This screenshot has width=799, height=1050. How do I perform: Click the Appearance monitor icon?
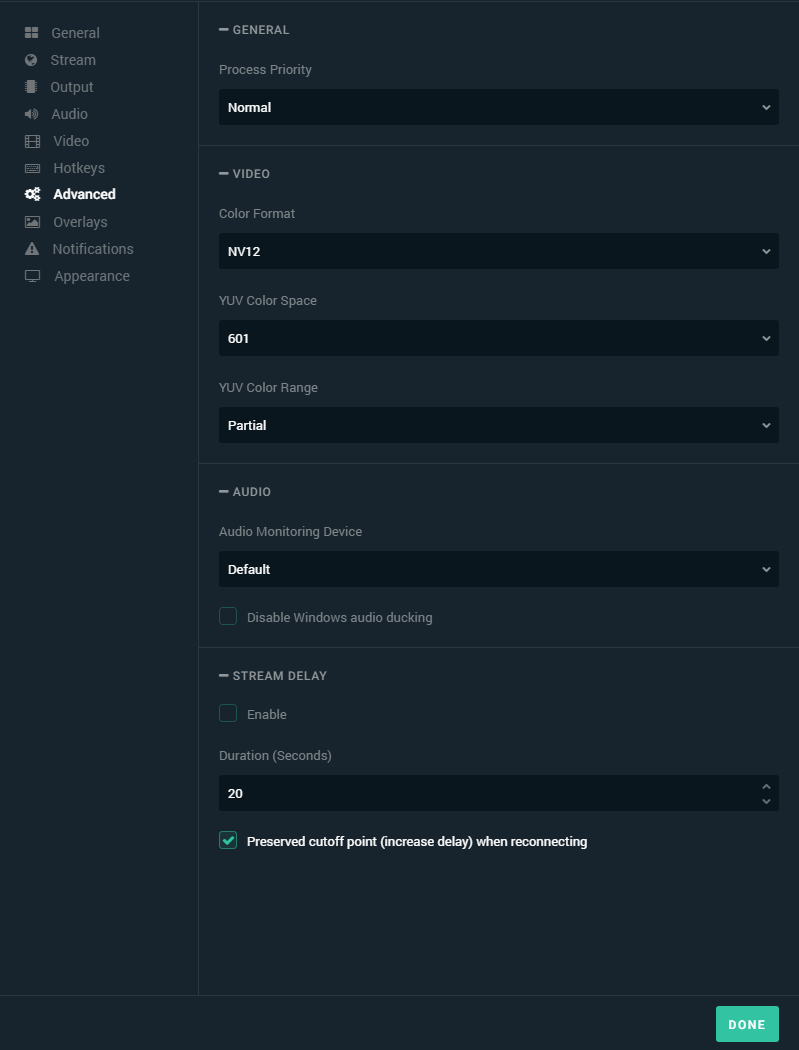click(32, 276)
